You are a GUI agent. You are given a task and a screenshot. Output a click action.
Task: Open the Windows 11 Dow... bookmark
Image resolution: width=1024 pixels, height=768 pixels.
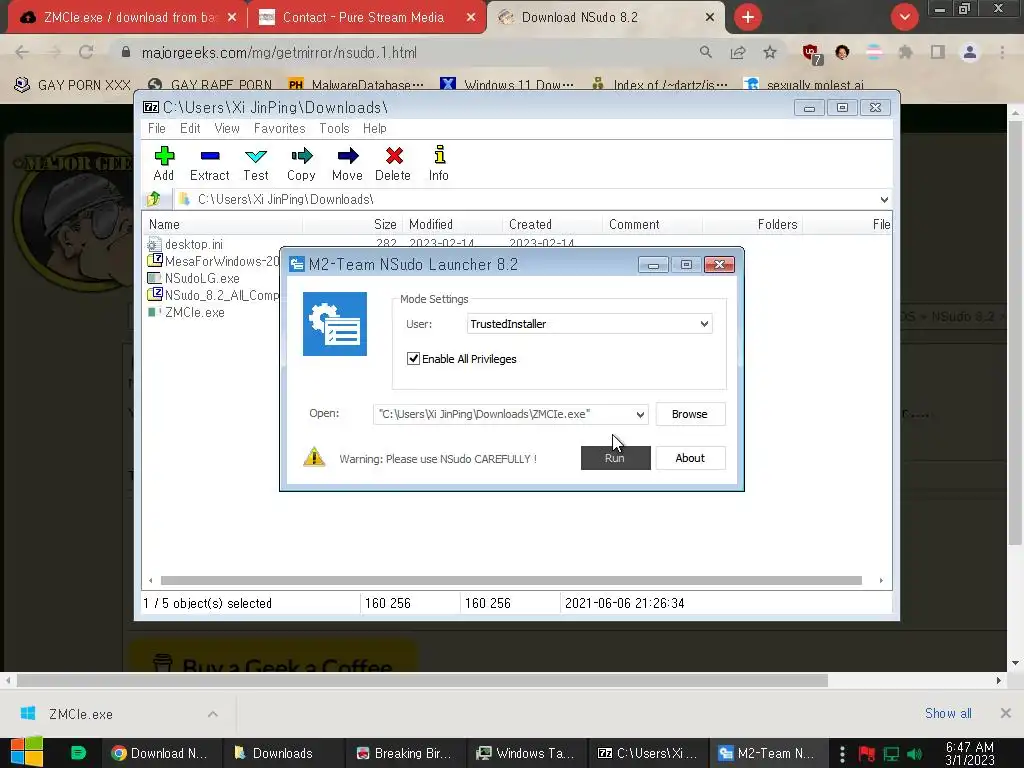coord(507,84)
